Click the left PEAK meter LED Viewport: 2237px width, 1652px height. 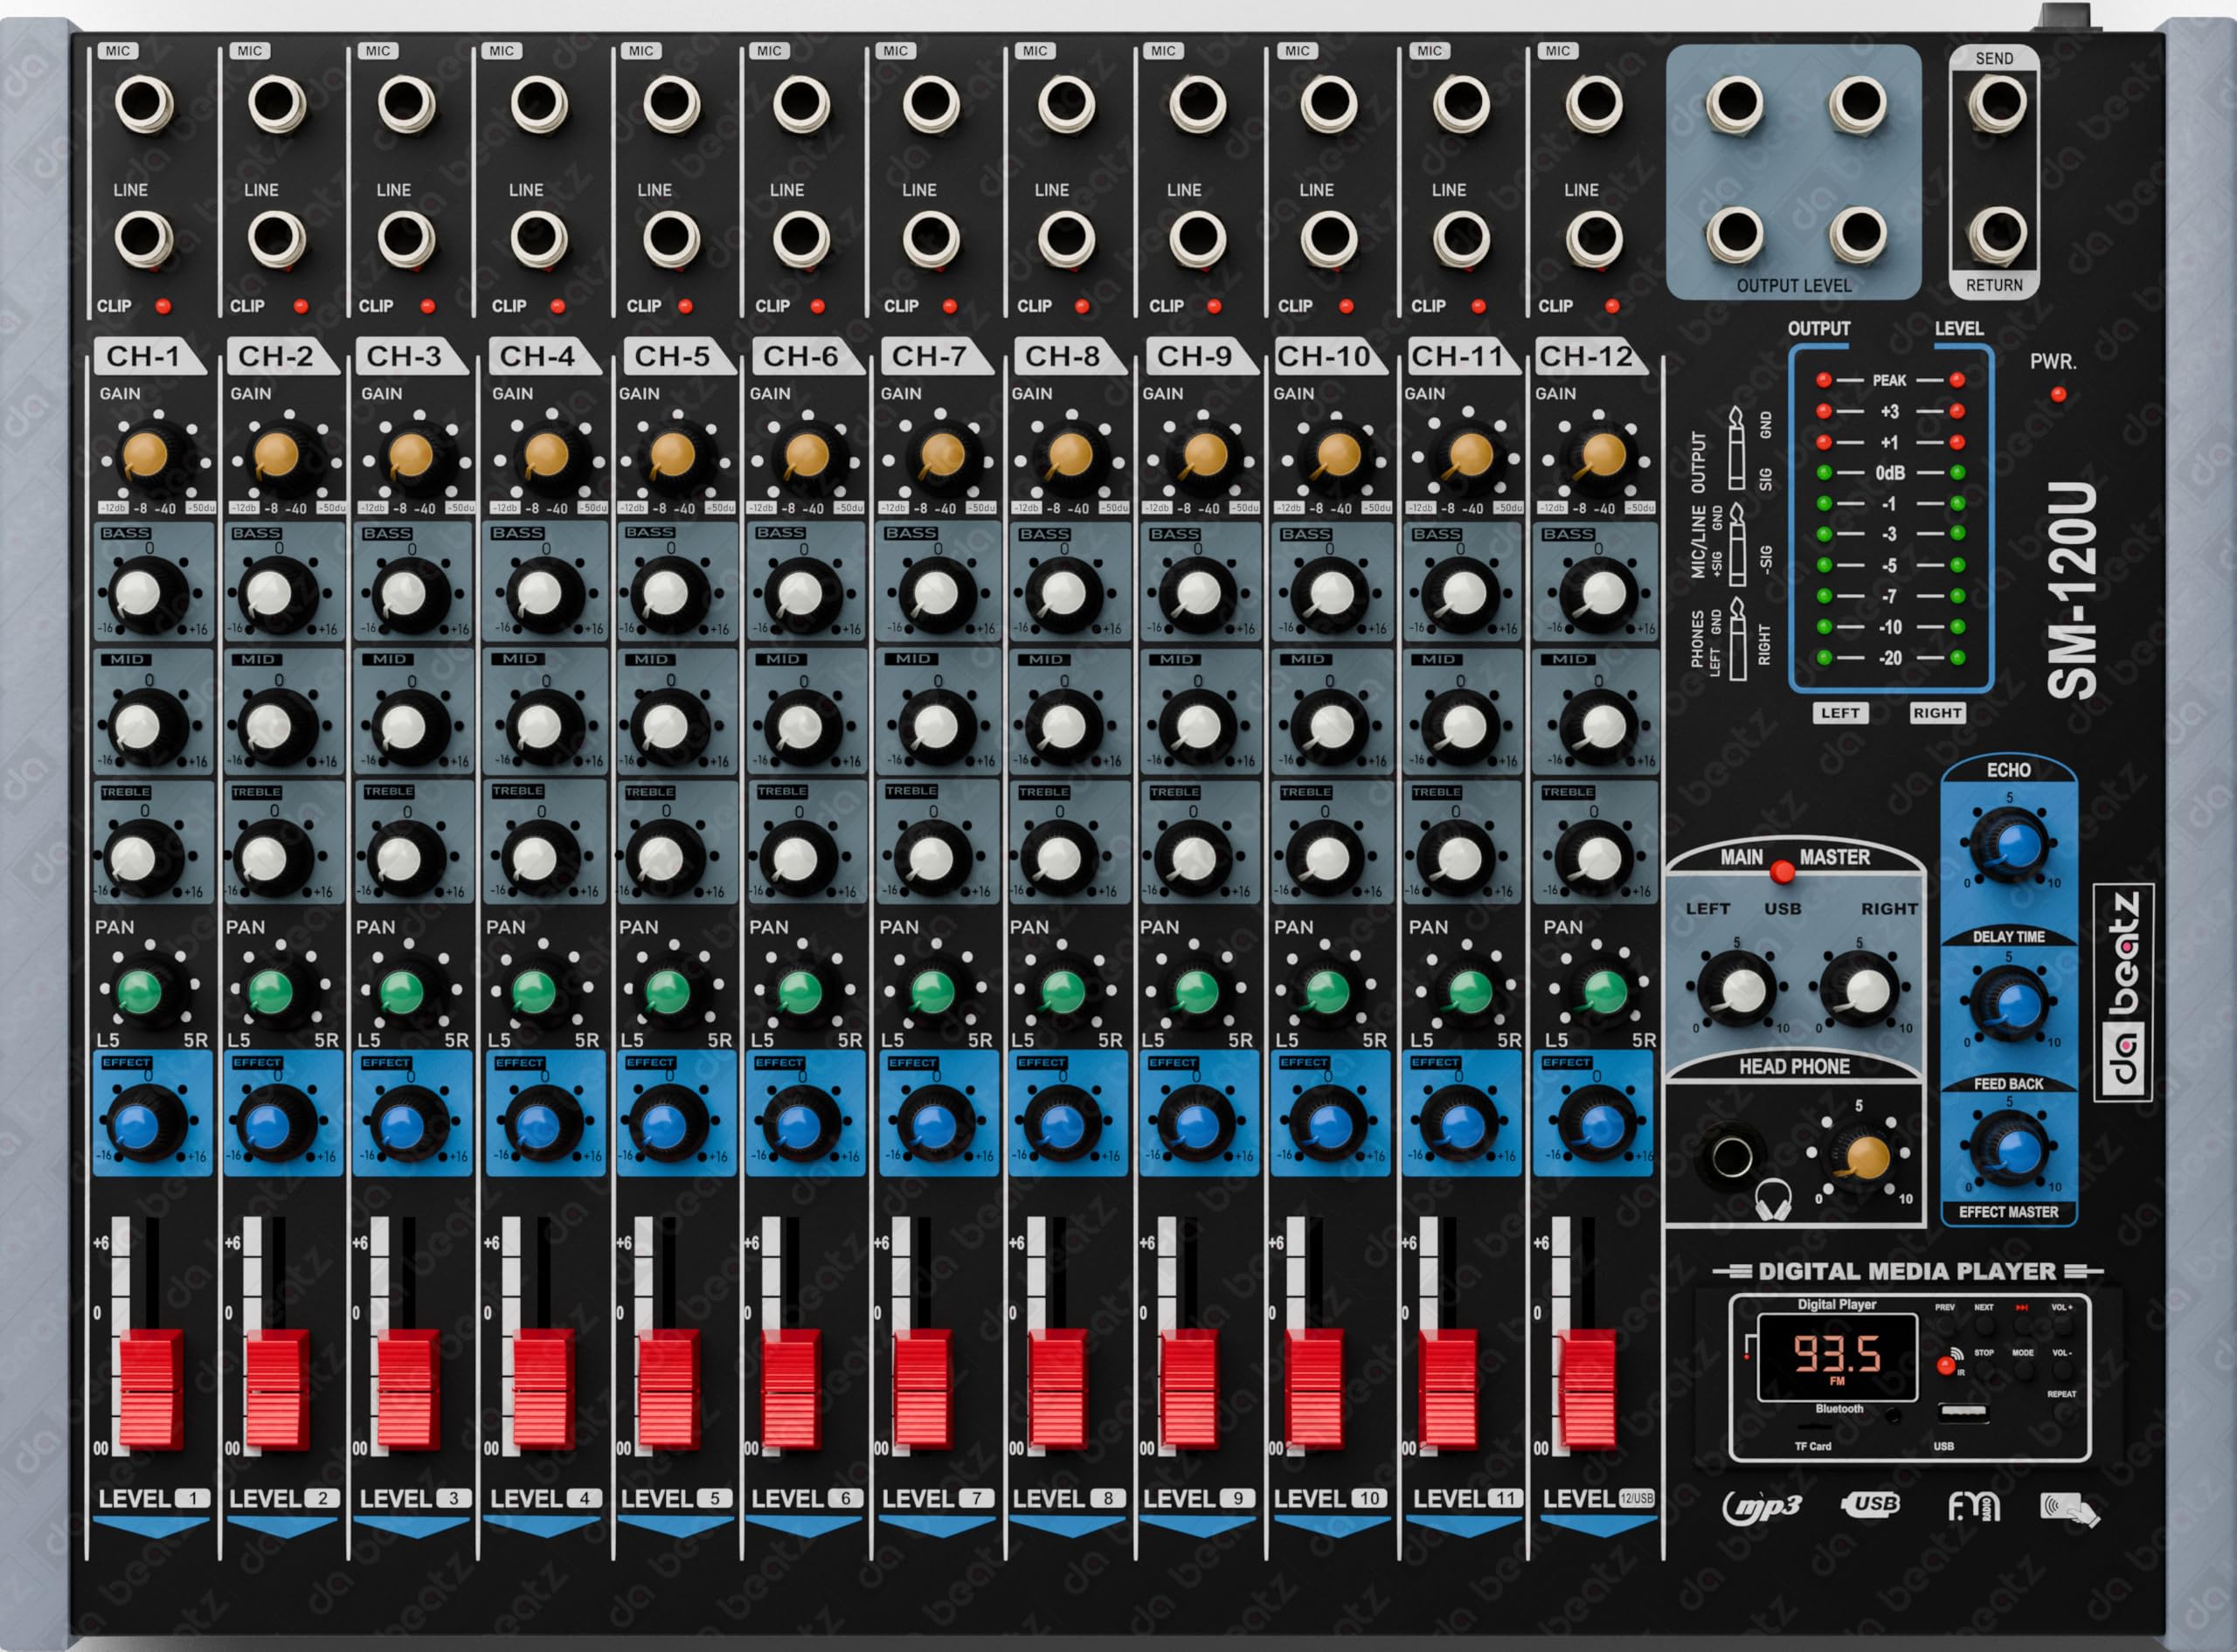click(x=1824, y=380)
